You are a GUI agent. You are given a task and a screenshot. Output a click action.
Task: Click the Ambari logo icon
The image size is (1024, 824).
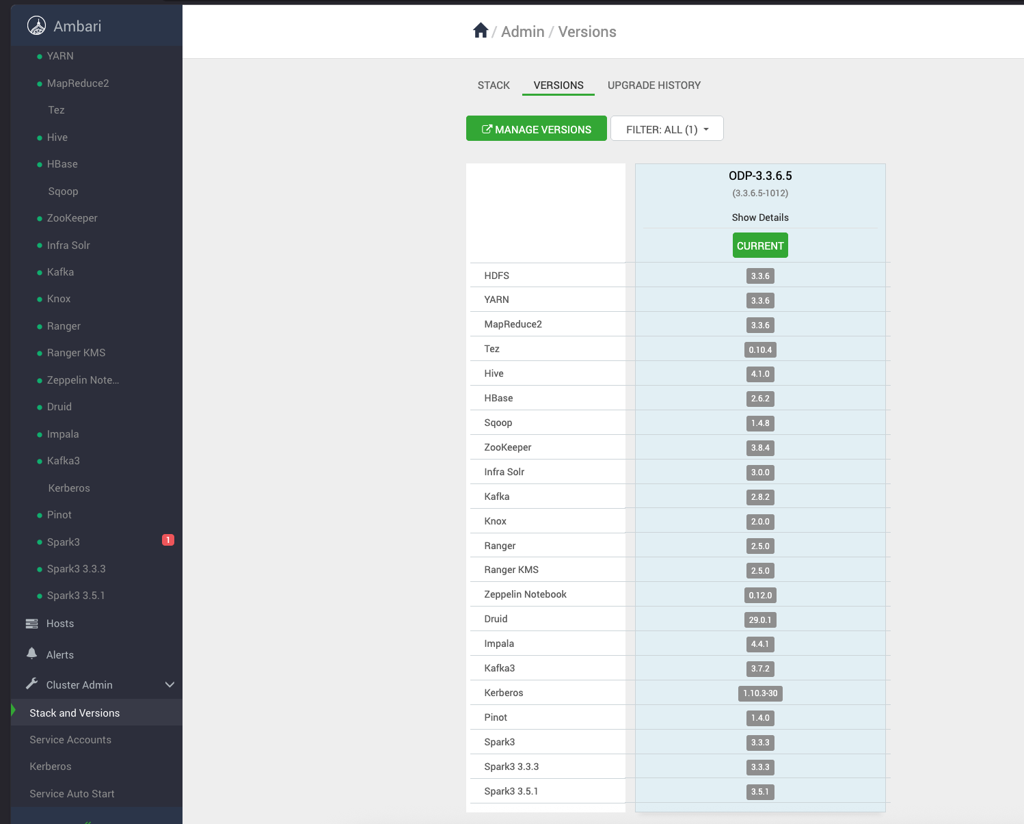(37, 25)
